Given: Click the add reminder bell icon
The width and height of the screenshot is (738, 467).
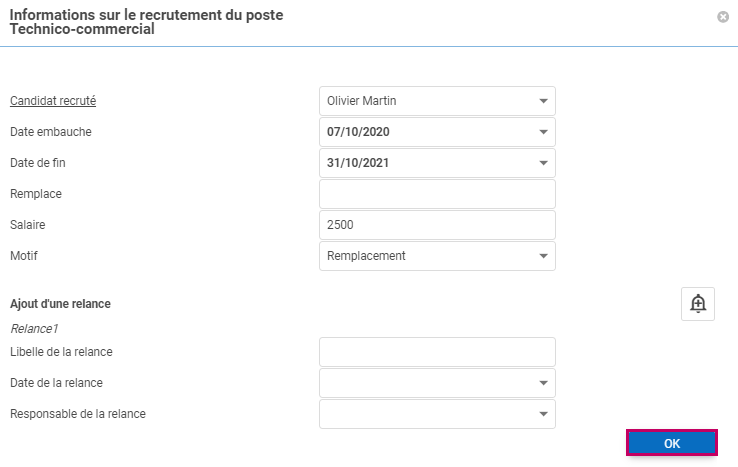Looking at the screenshot, I should [x=698, y=304].
